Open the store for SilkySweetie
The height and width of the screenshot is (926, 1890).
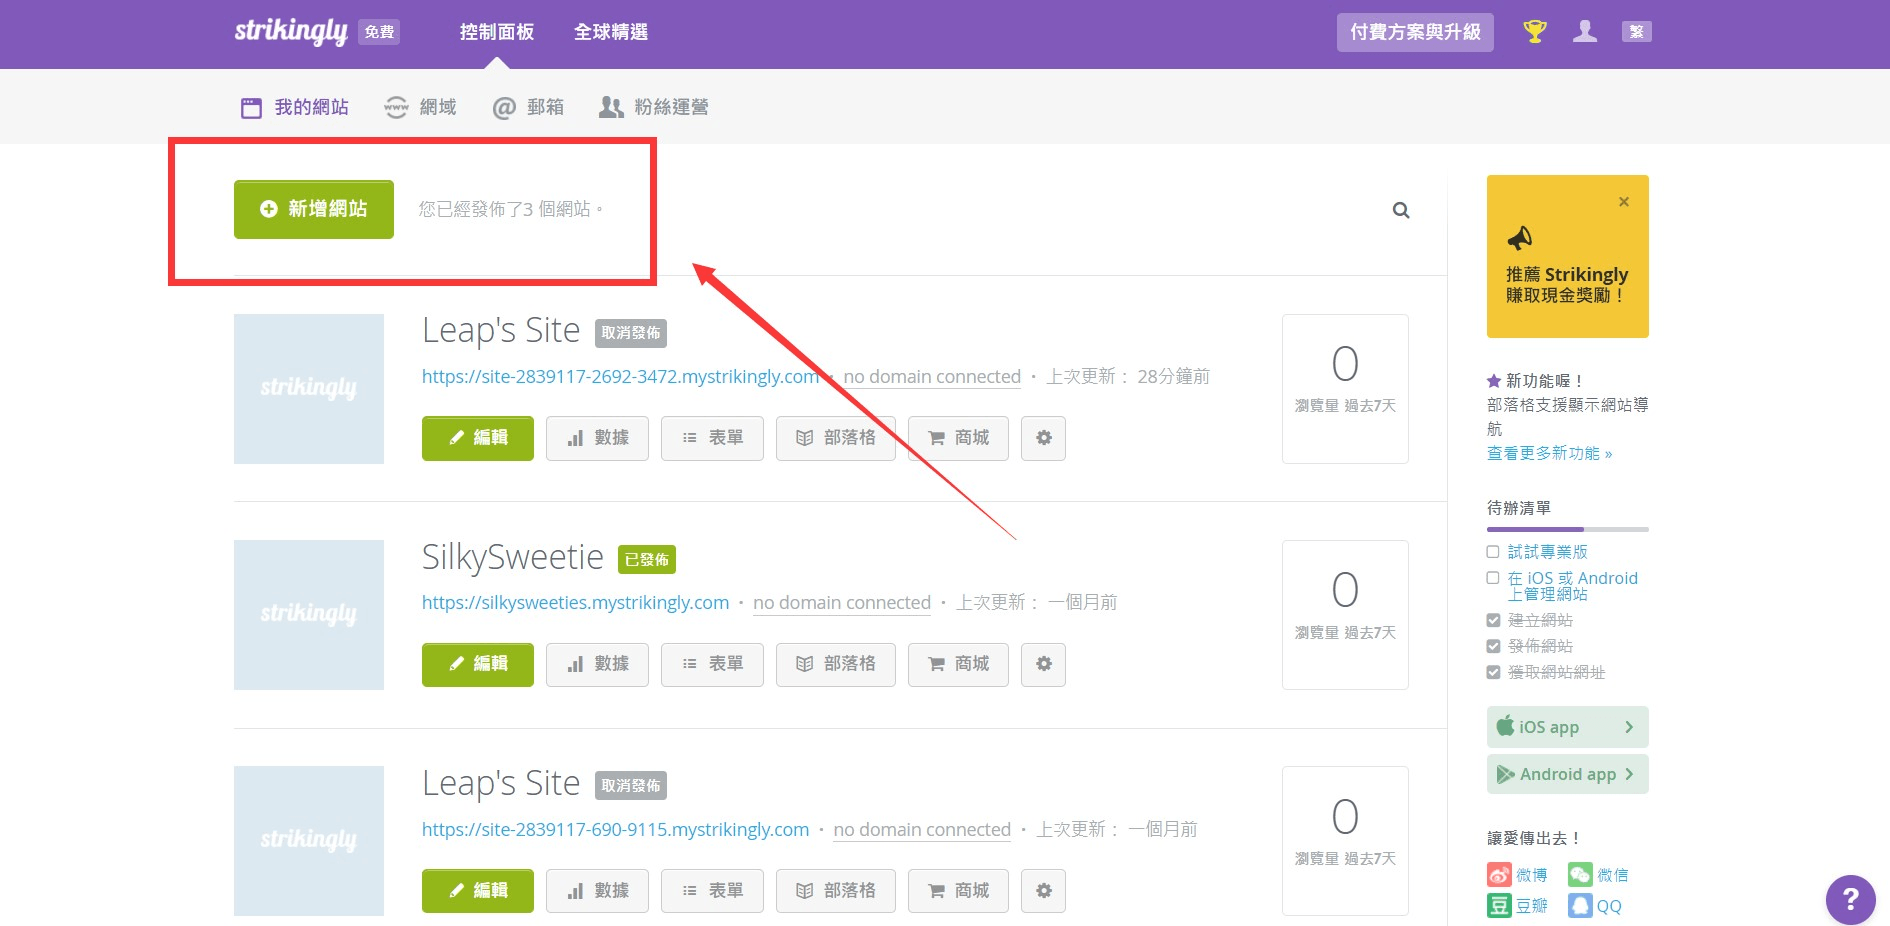(957, 664)
